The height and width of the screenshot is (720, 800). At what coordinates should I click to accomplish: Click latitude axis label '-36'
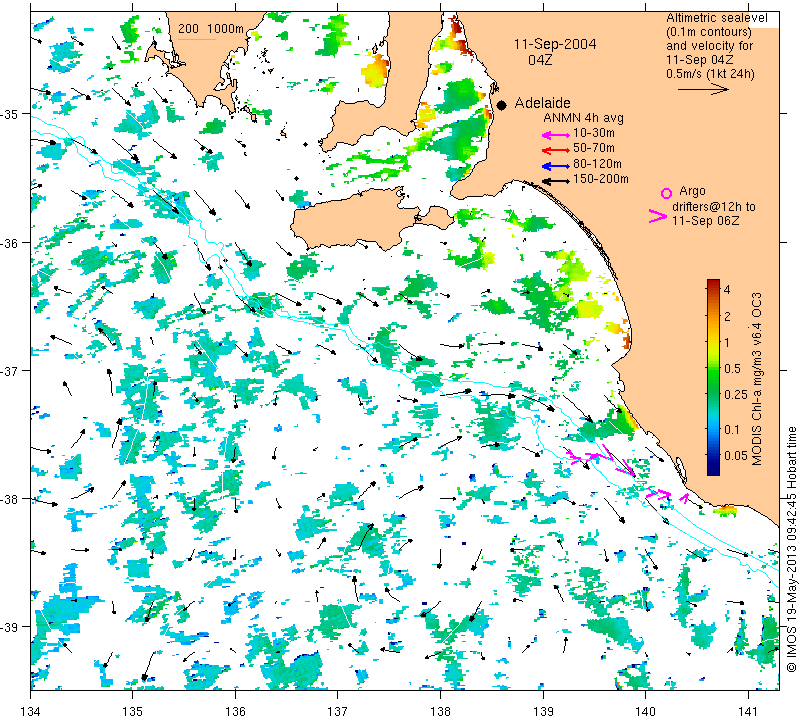tap(8, 242)
